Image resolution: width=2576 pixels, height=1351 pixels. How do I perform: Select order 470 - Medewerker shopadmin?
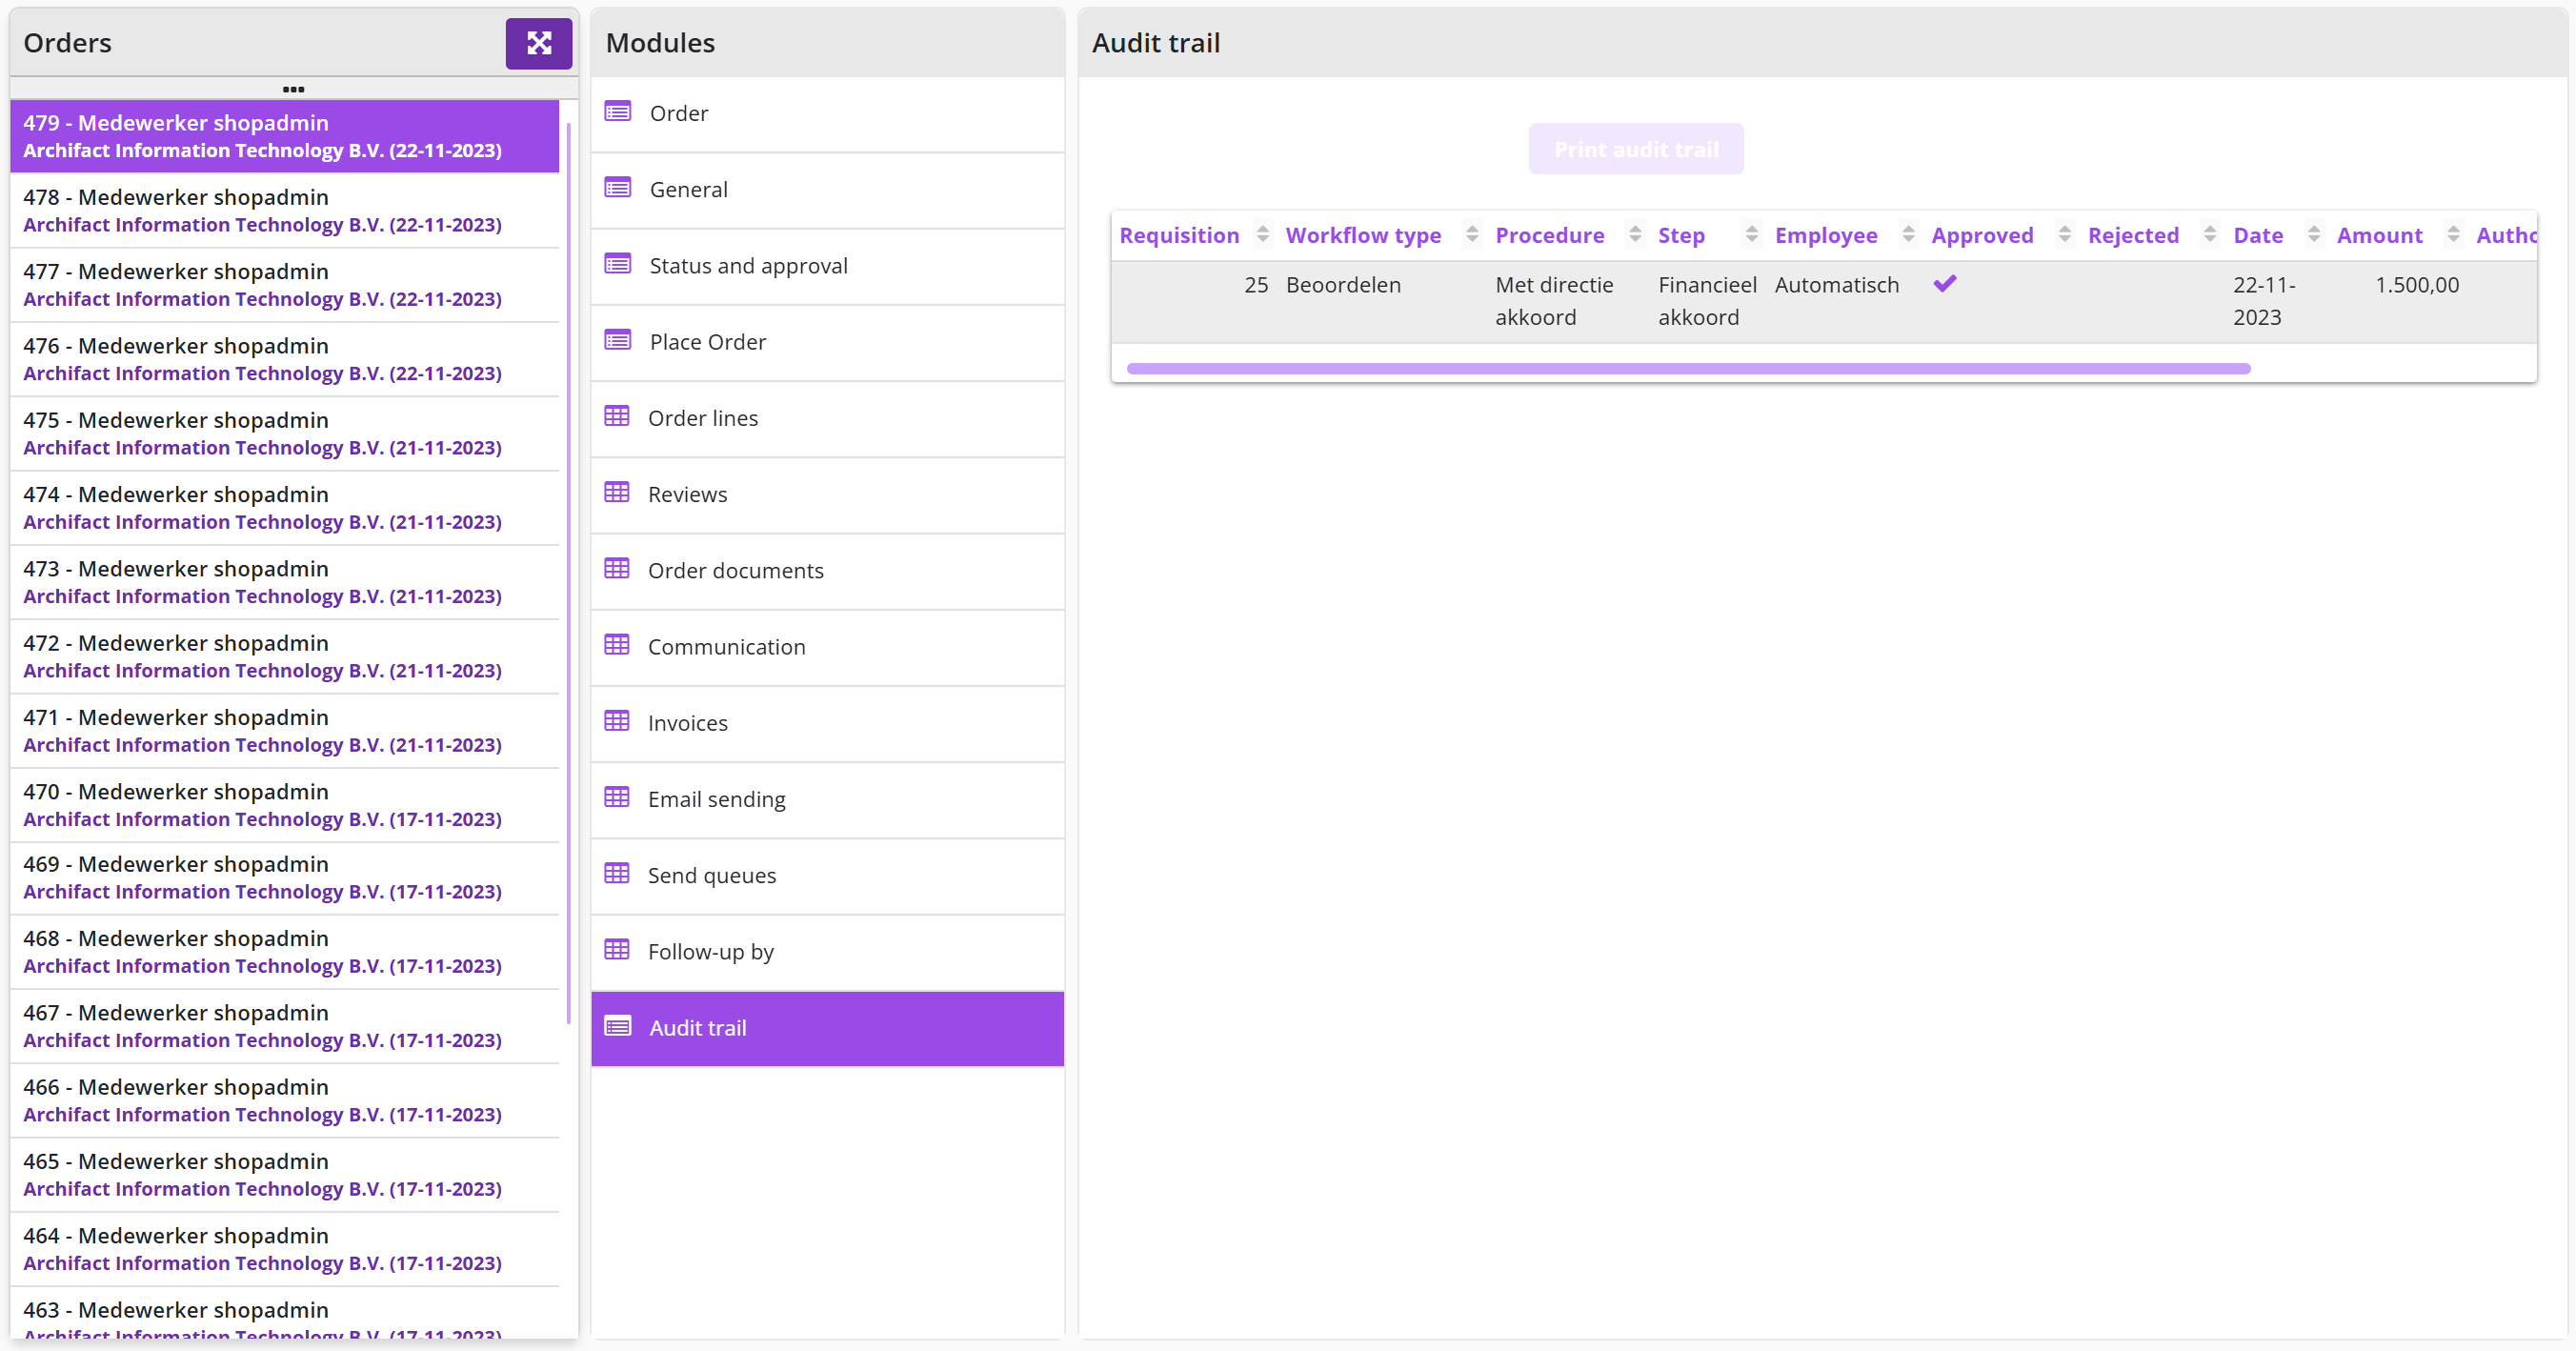285,805
